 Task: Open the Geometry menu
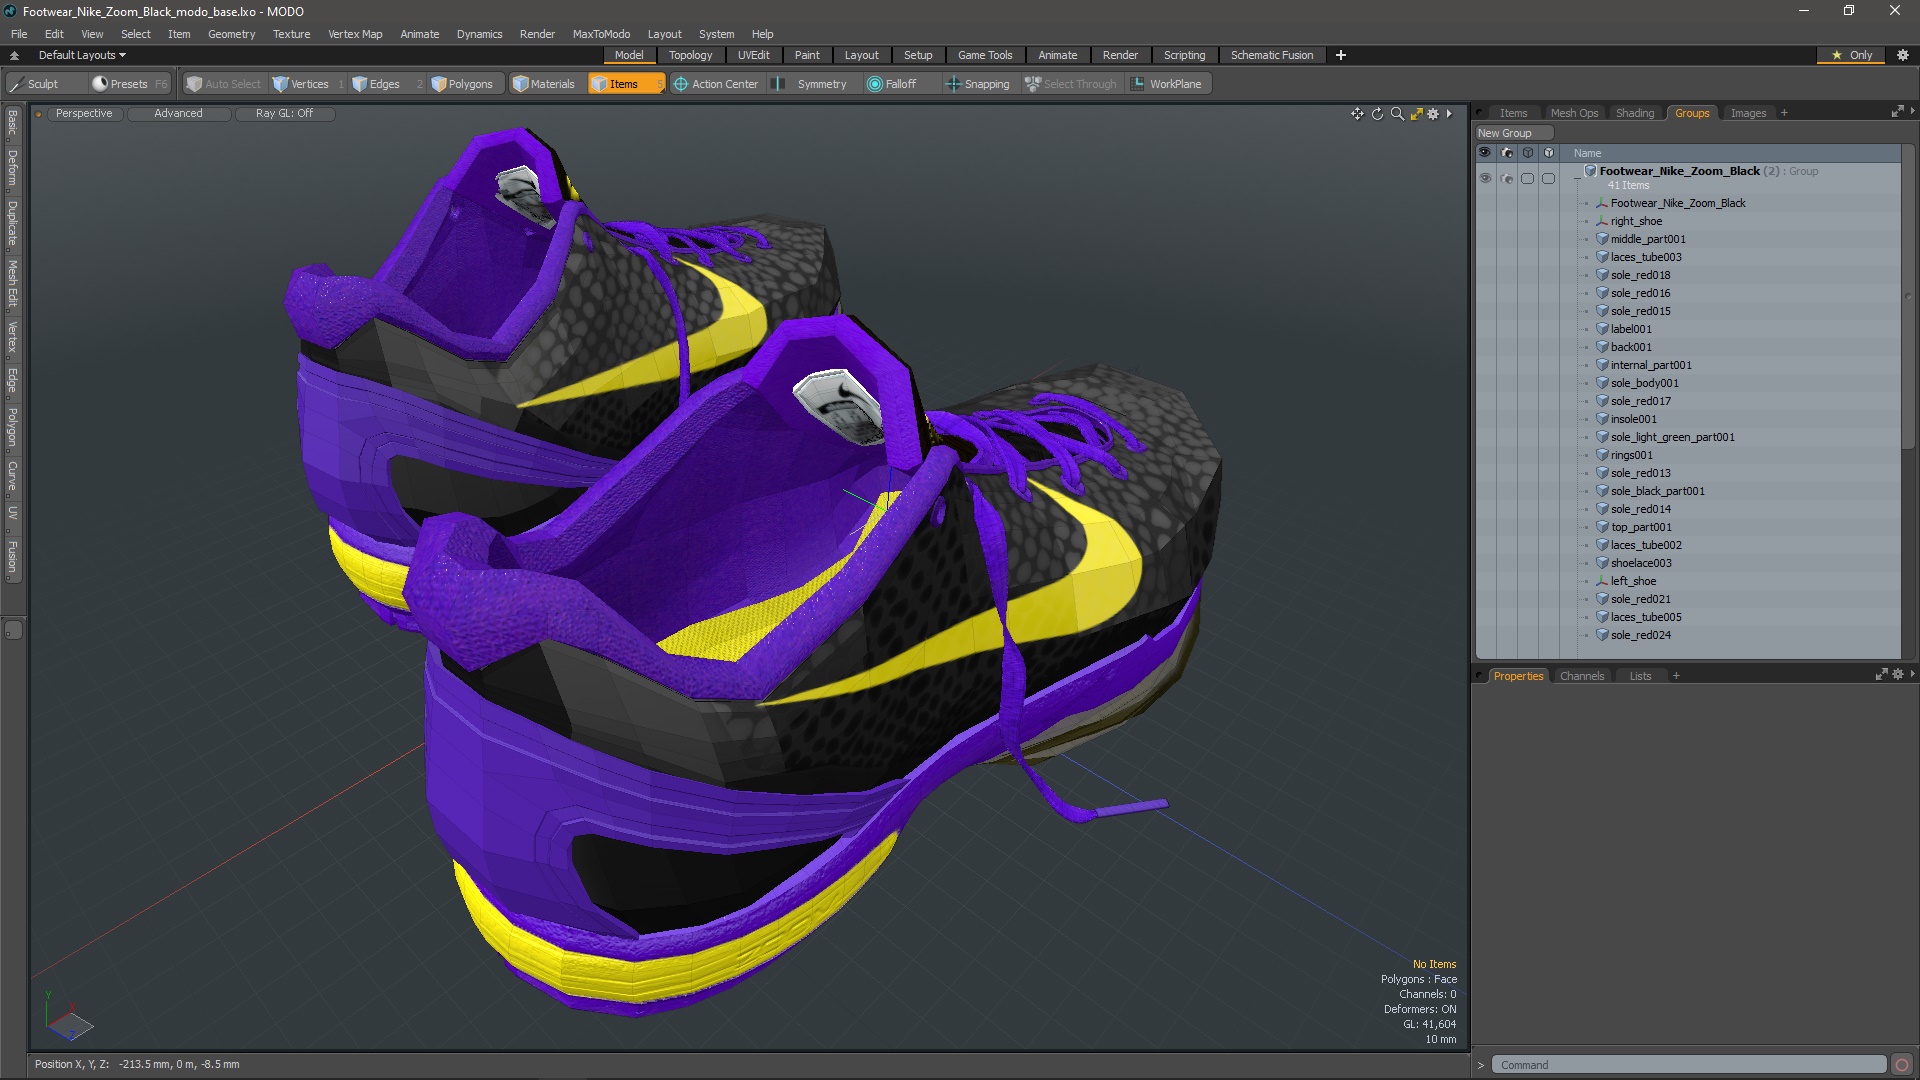tap(231, 34)
